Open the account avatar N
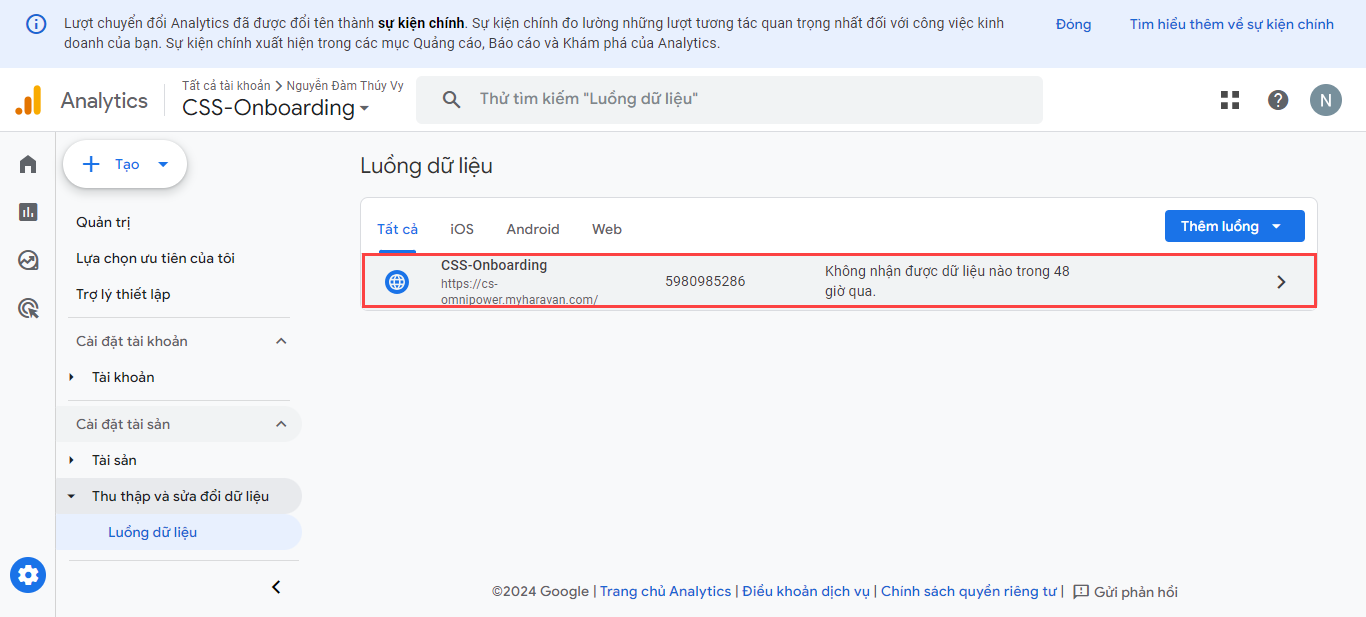This screenshot has width=1366, height=617. pyautogui.click(x=1326, y=100)
